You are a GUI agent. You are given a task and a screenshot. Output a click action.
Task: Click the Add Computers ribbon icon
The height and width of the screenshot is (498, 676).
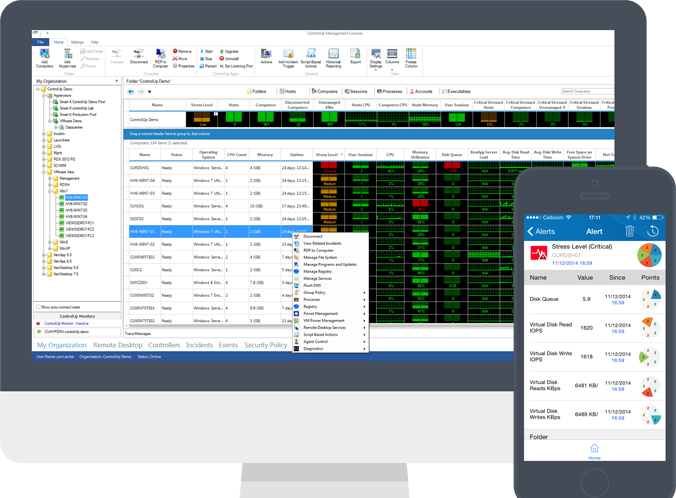(44, 56)
